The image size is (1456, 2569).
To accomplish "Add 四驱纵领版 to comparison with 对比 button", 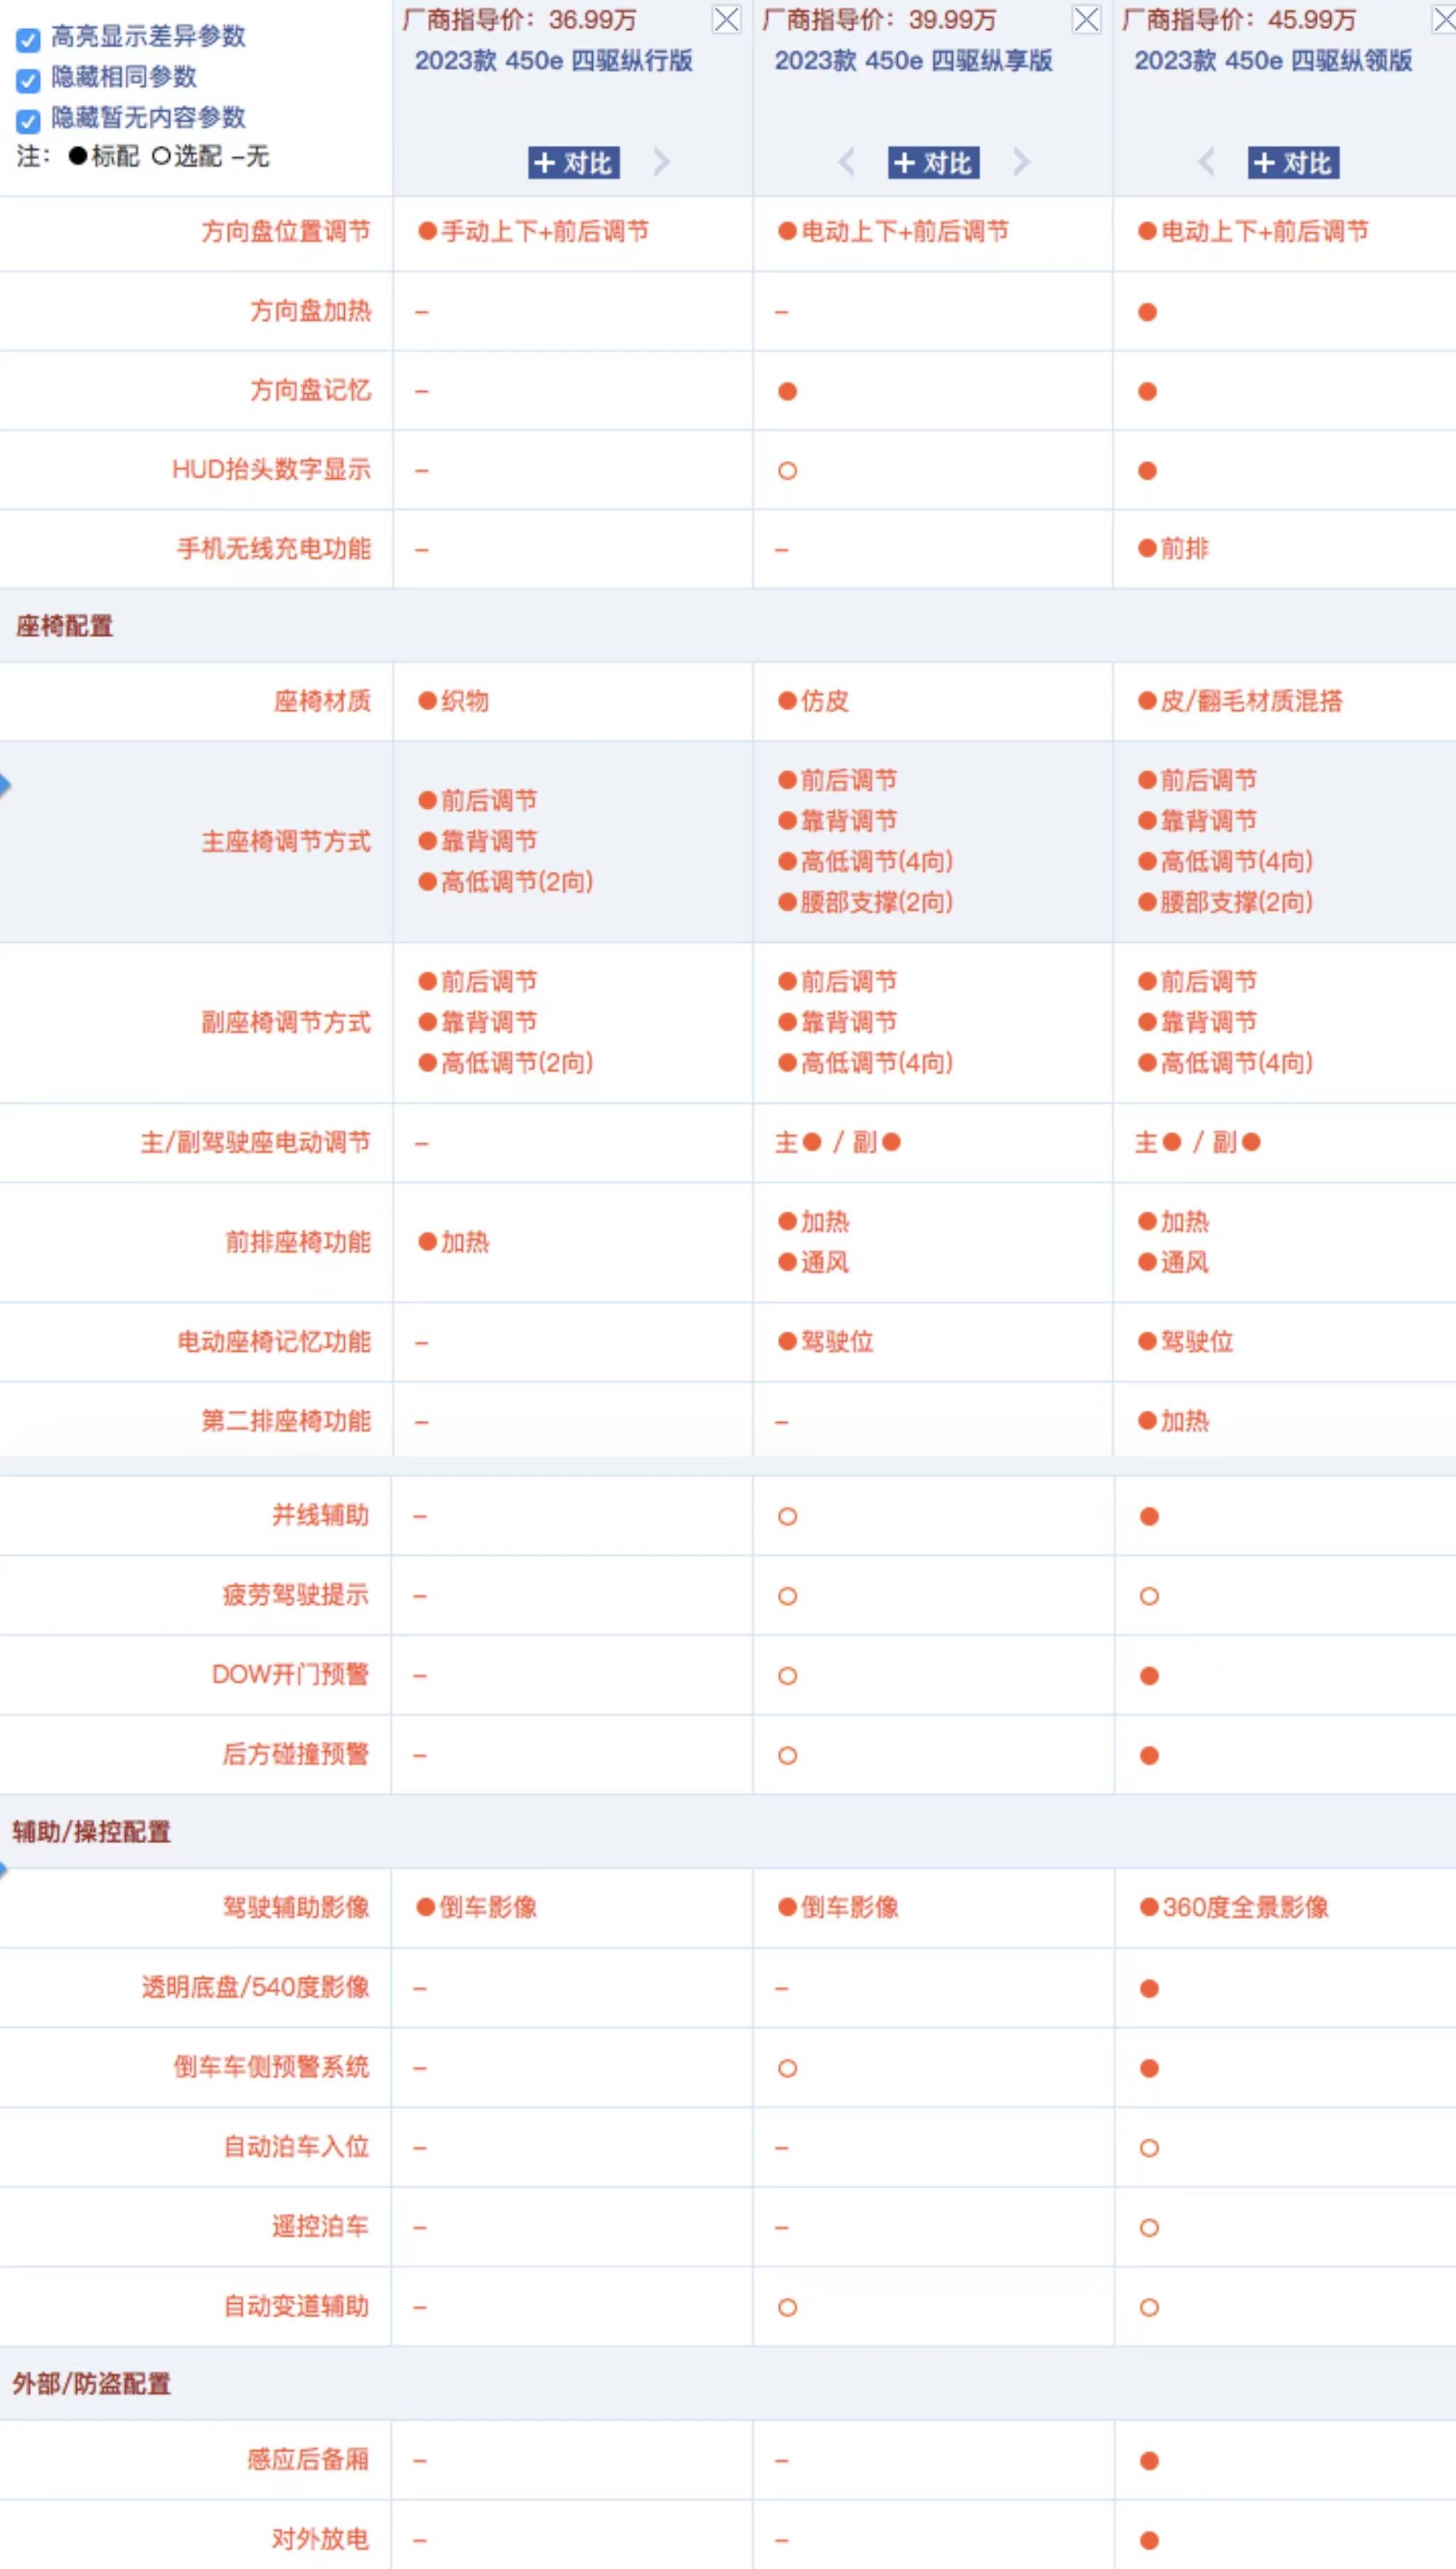I will (x=1293, y=162).
